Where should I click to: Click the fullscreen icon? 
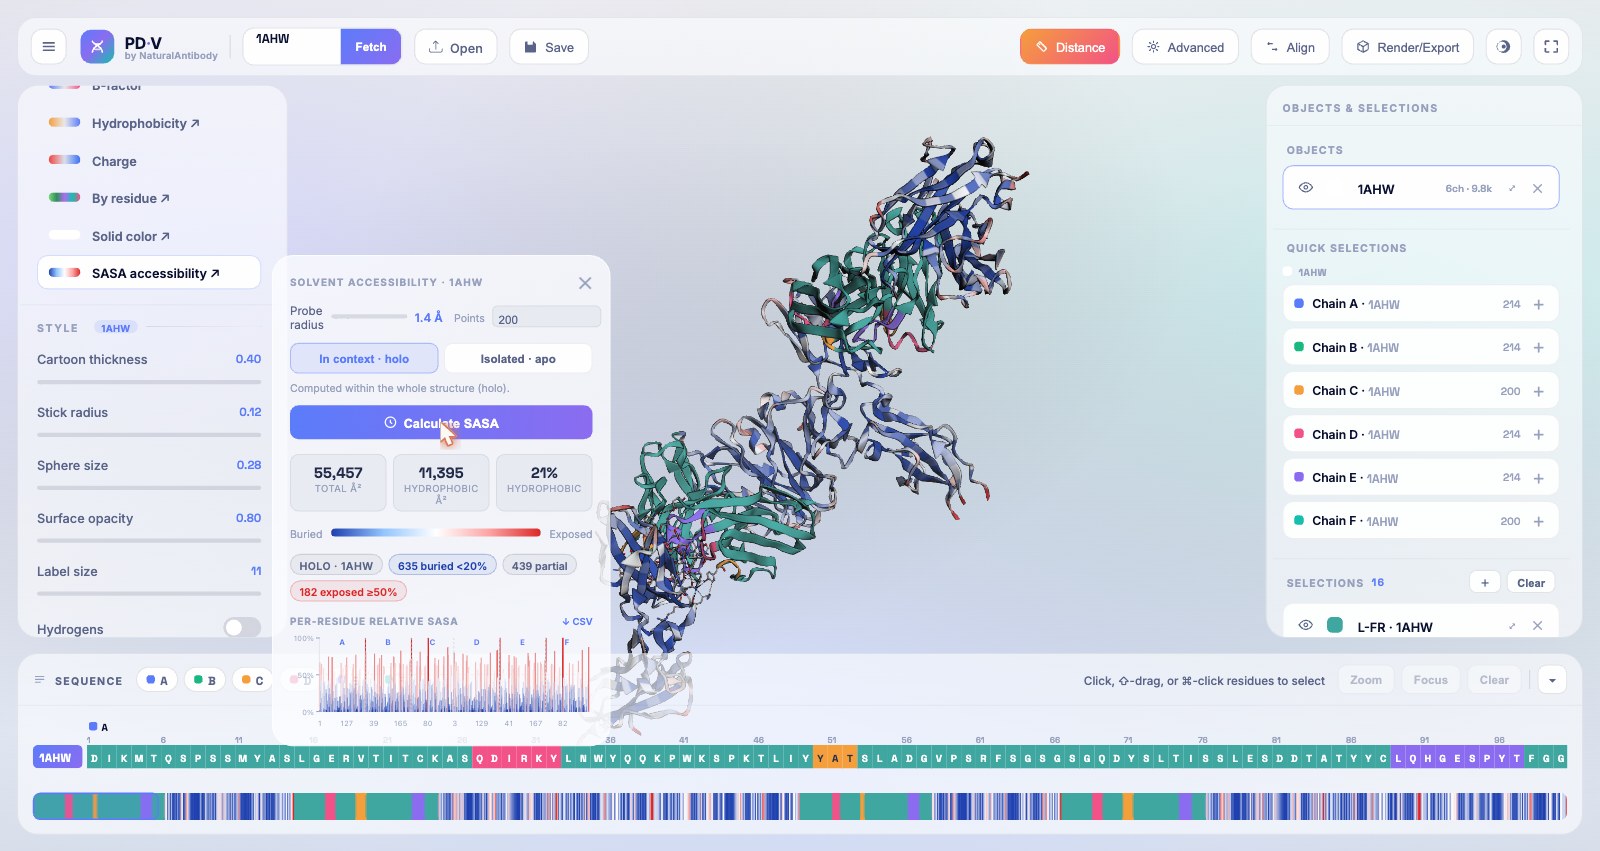(x=1551, y=47)
